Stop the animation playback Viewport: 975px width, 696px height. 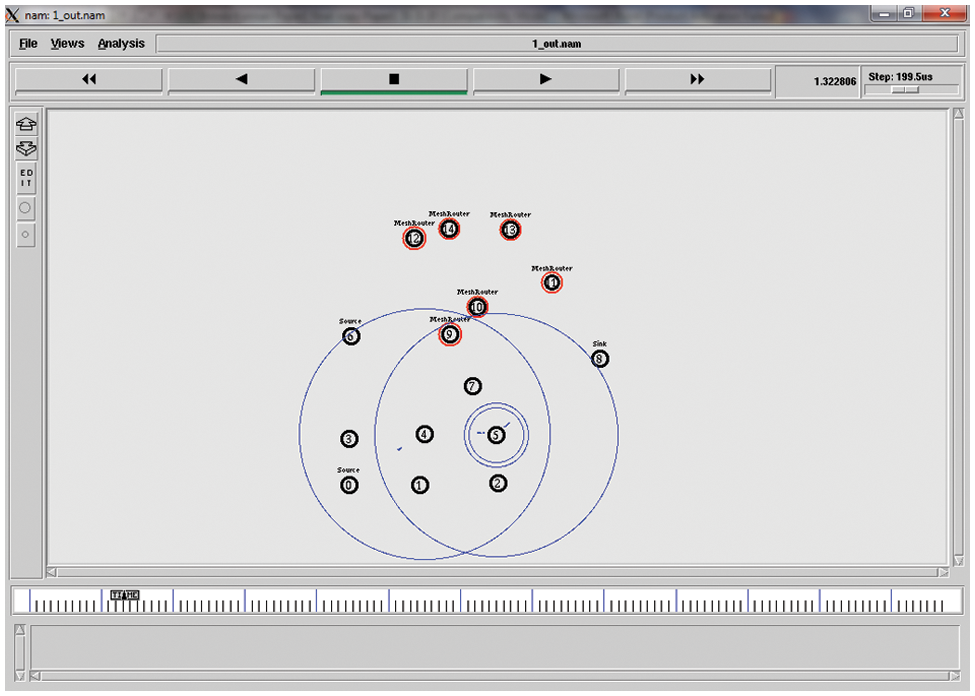pos(393,80)
